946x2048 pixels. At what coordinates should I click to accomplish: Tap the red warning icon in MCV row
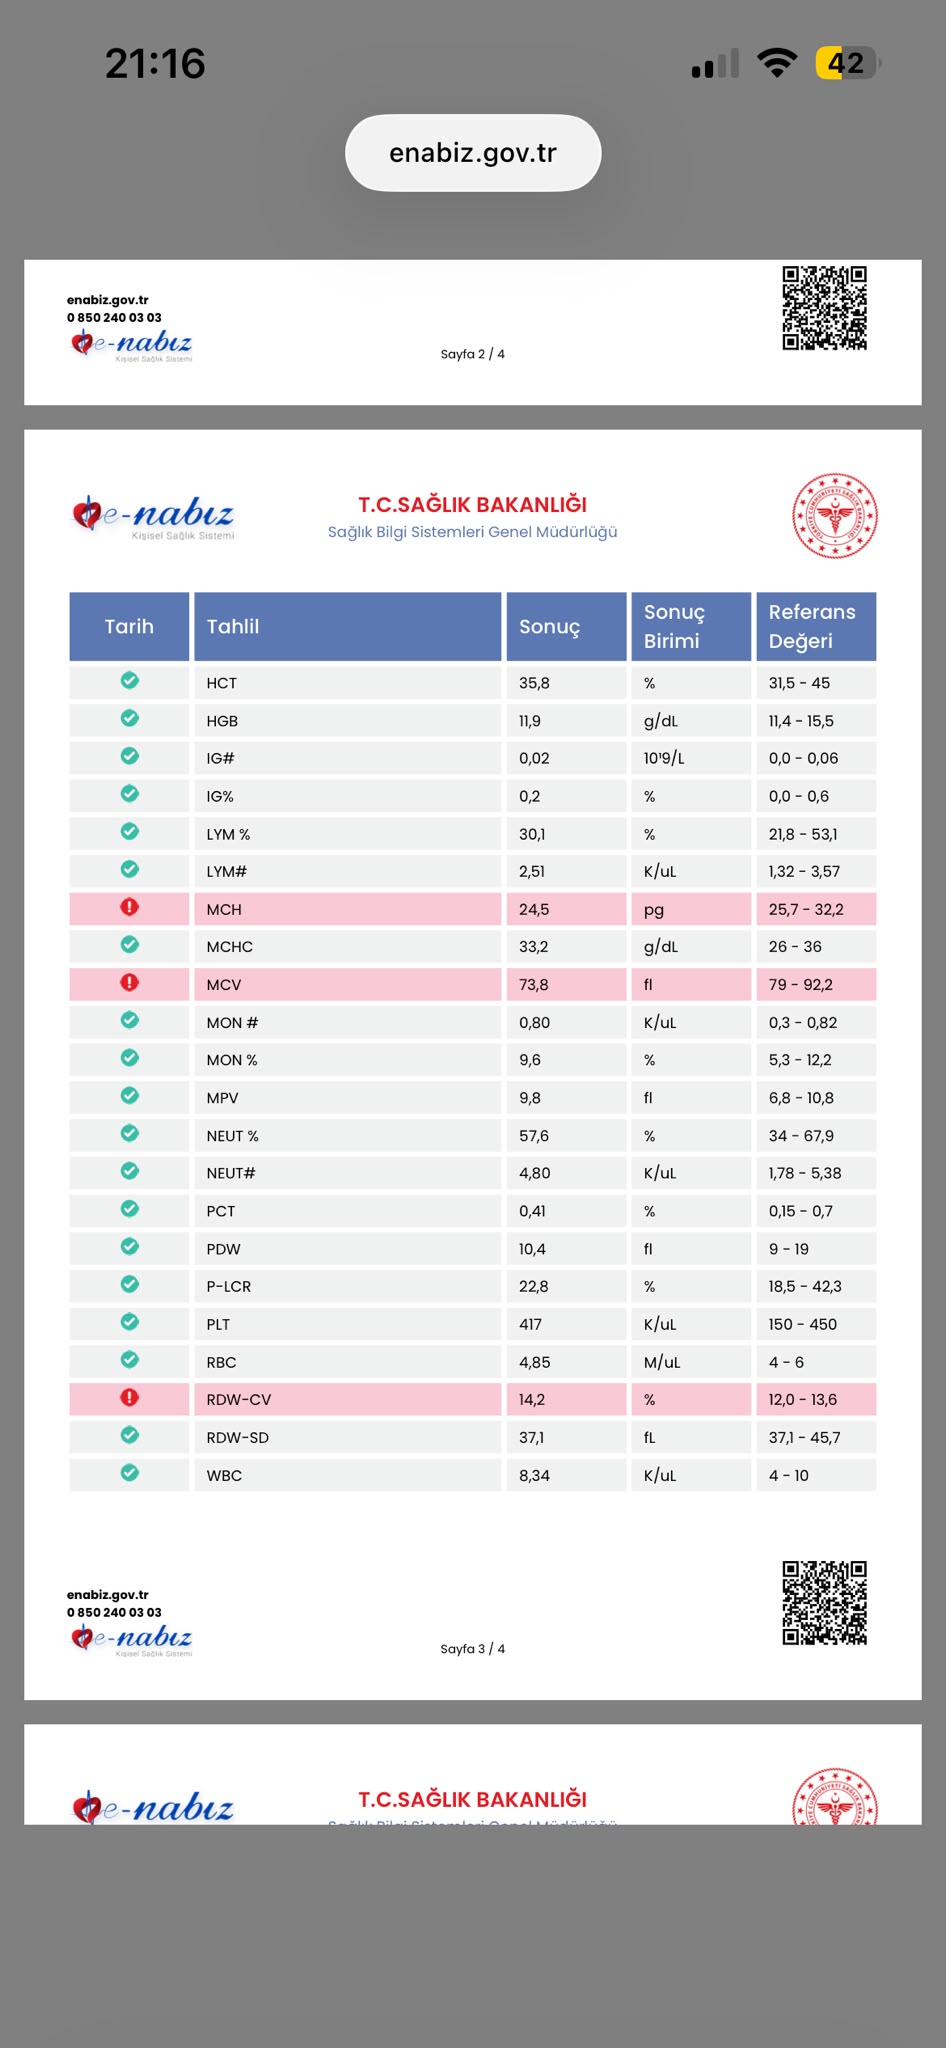tap(129, 983)
